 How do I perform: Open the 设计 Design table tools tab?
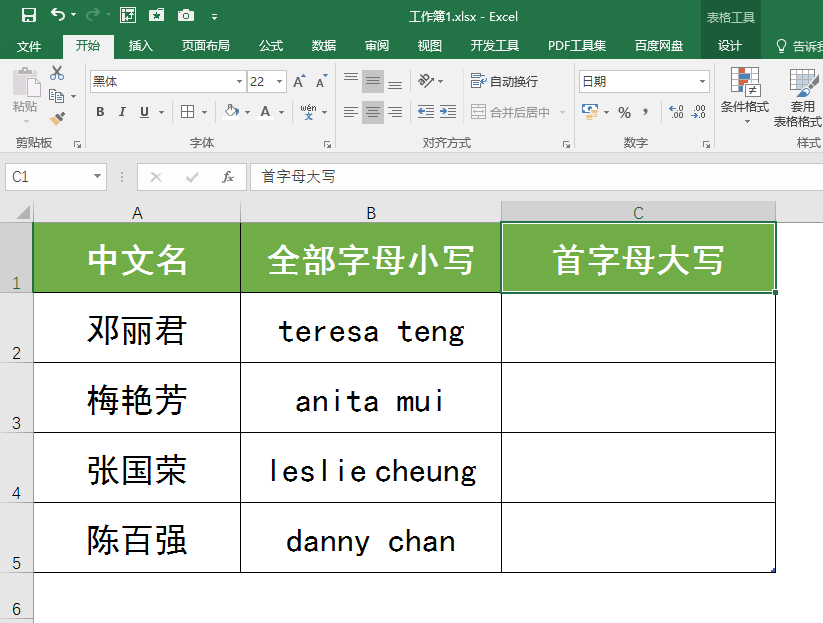coord(730,46)
